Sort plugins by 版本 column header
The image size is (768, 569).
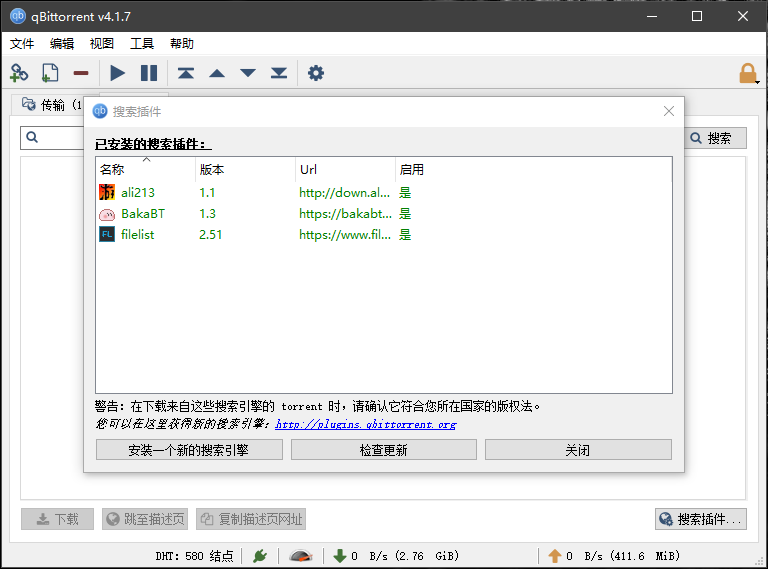245,169
